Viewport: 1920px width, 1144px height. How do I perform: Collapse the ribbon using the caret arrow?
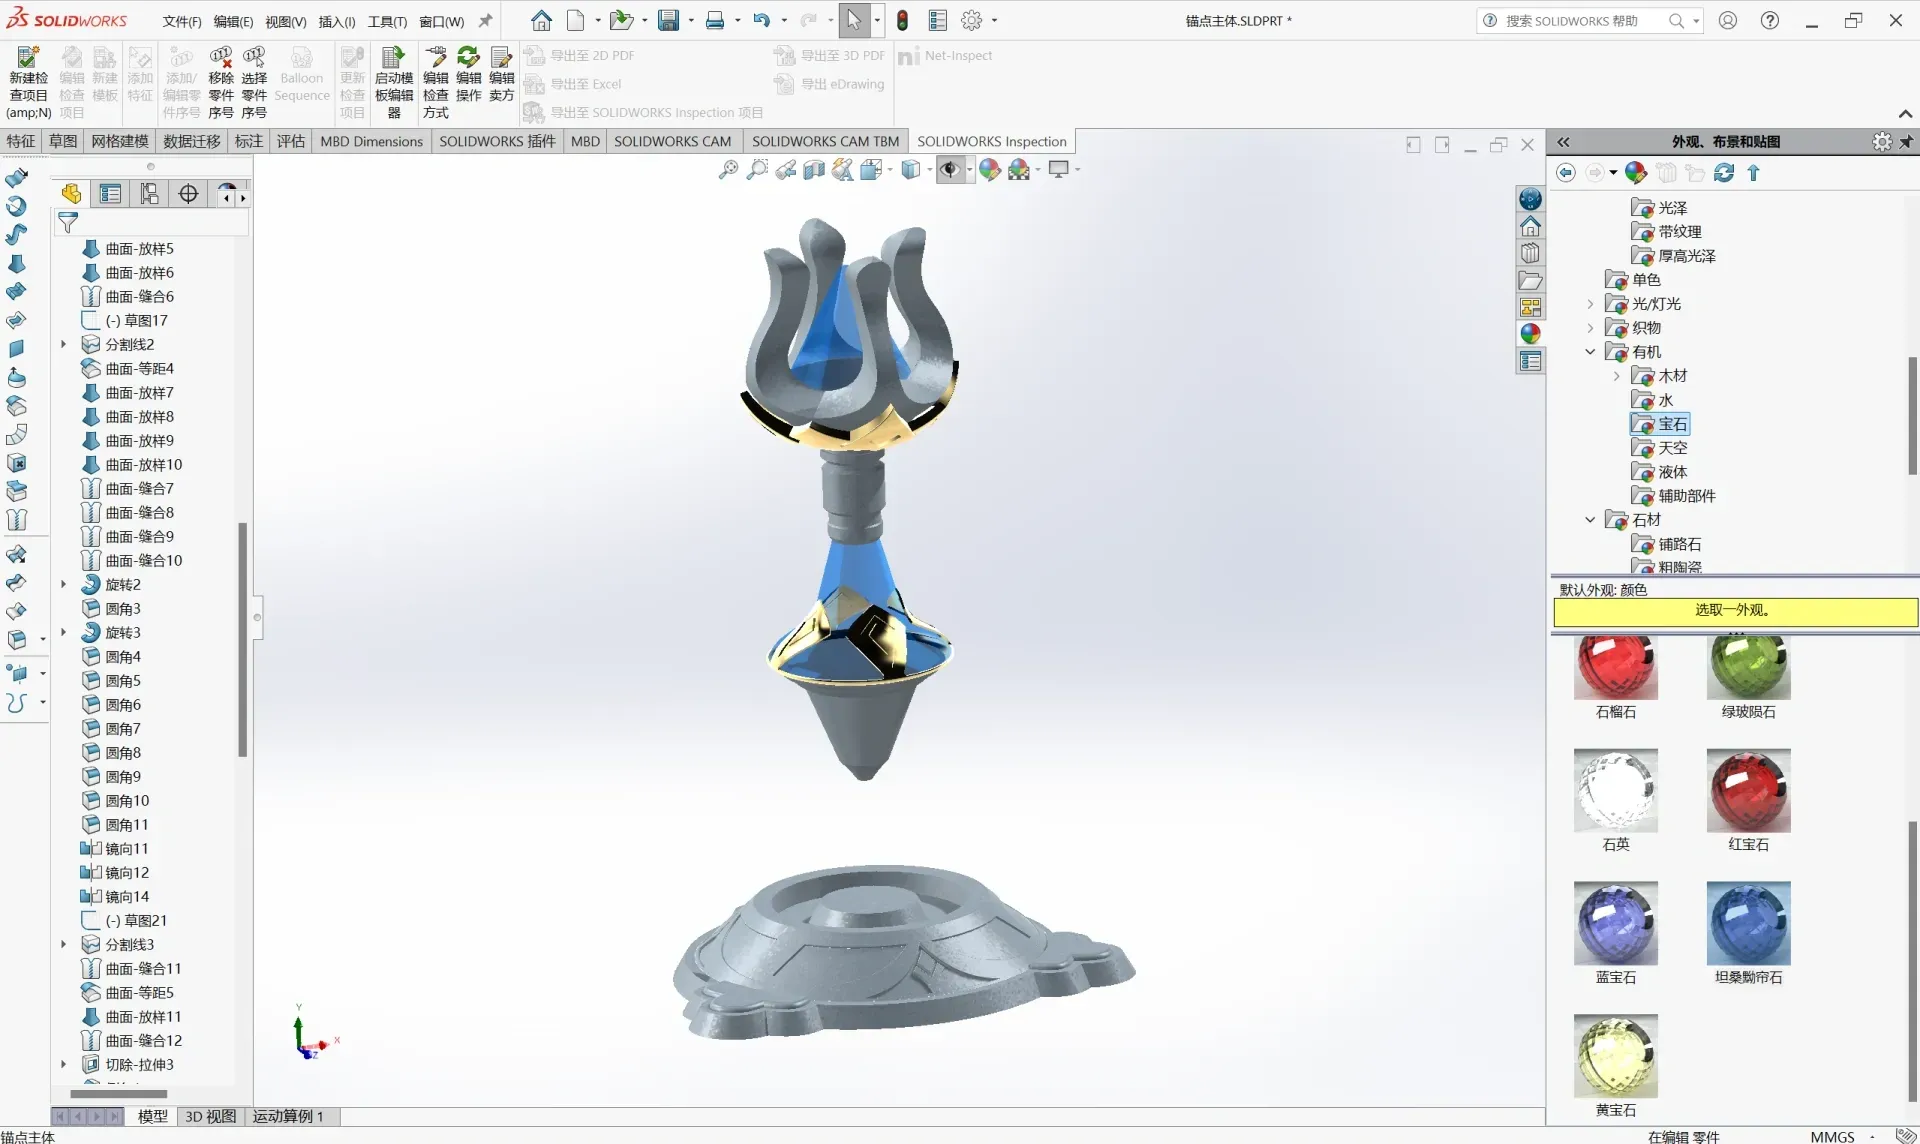pyautogui.click(x=1905, y=114)
